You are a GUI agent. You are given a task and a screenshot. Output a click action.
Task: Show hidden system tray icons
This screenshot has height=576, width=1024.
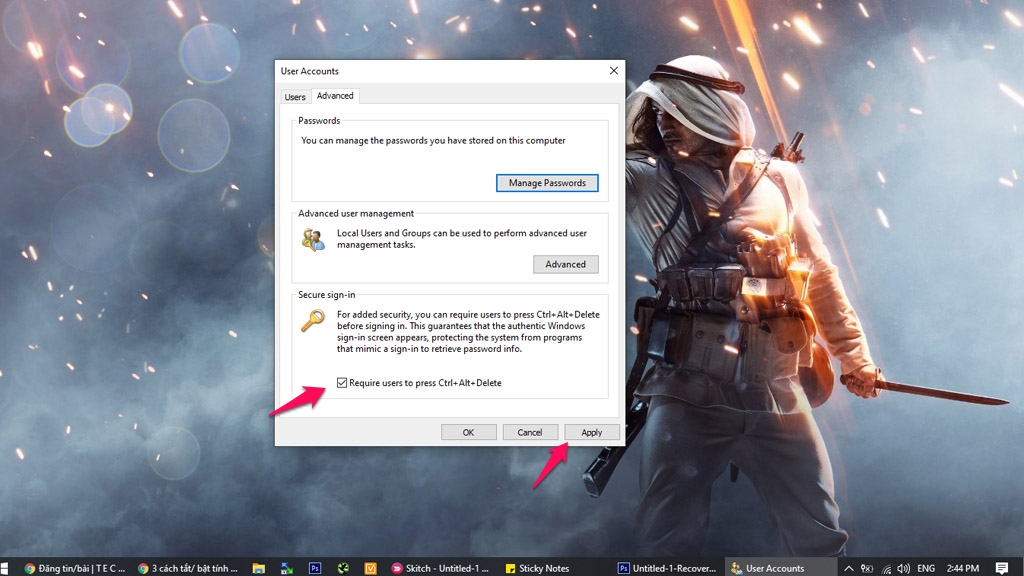(x=849, y=568)
